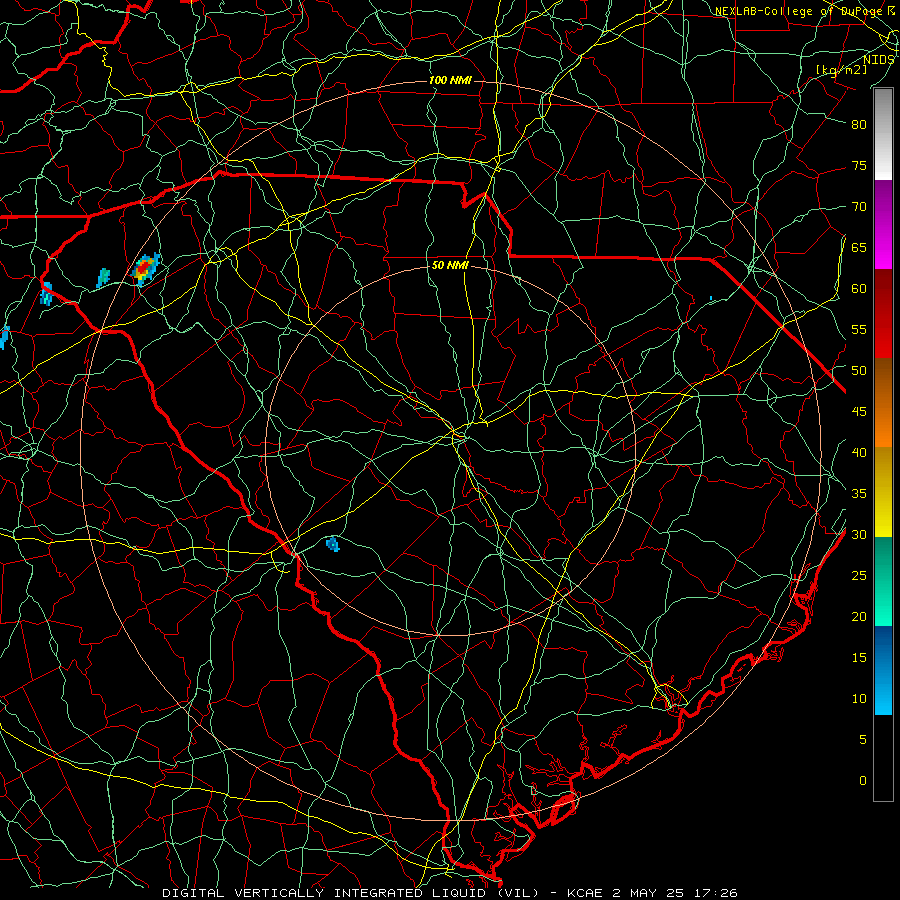Viewport: 900px width, 900px height.
Task: Click the 60 value on the VIL scale
Action: click(859, 289)
